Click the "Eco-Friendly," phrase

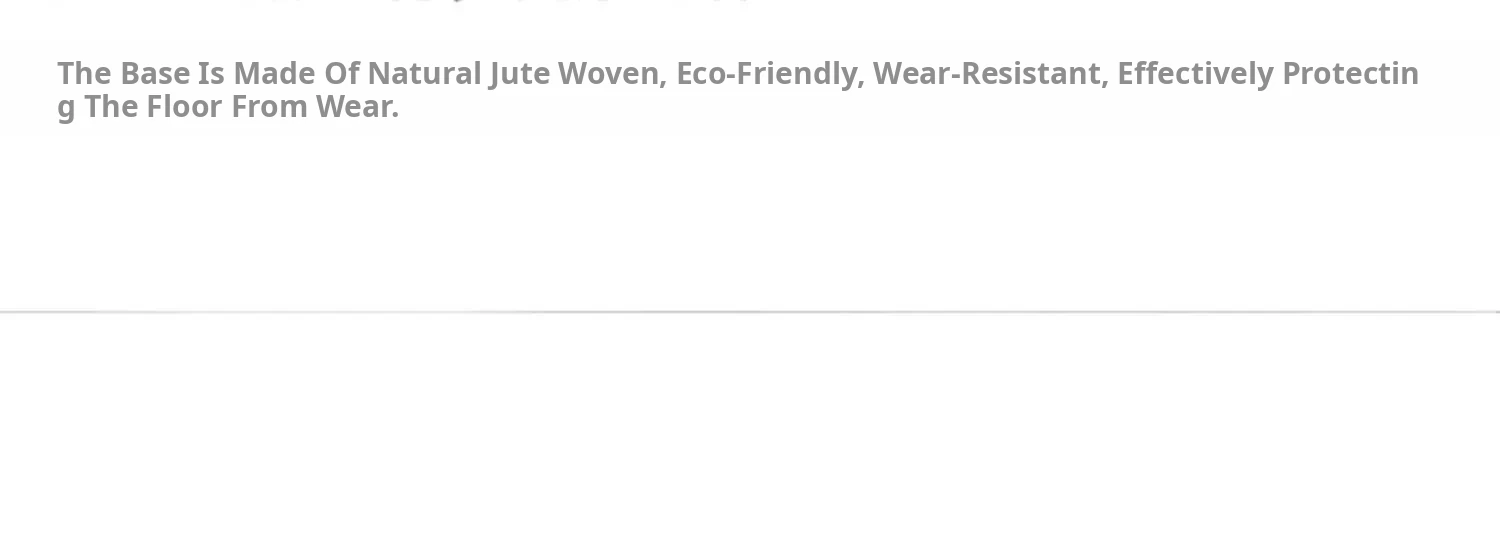770,74
